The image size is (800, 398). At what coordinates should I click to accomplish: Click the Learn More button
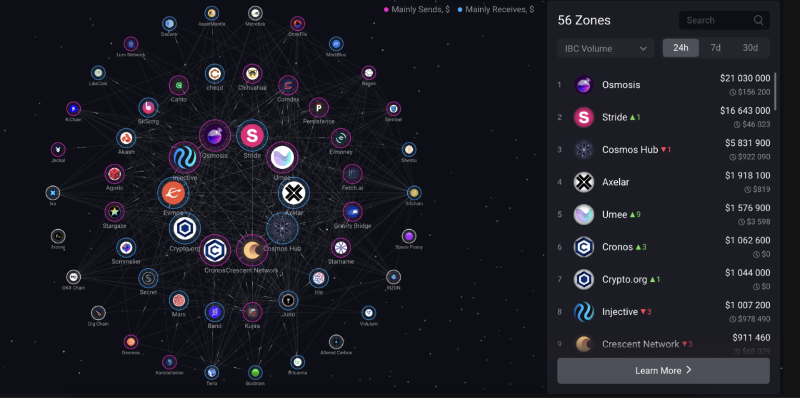pos(663,370)
